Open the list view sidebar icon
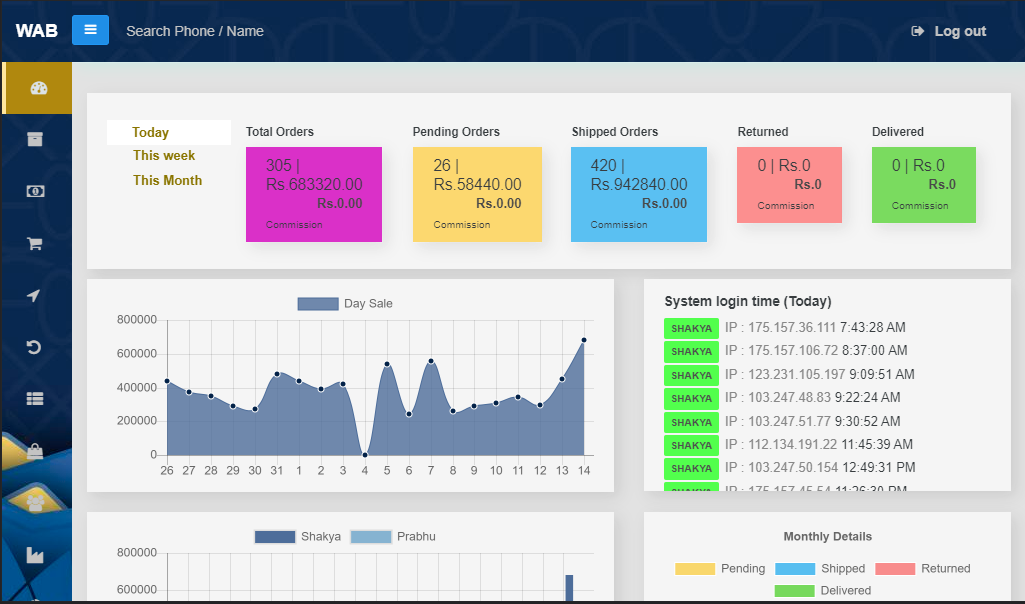 (x=36, y=398)
